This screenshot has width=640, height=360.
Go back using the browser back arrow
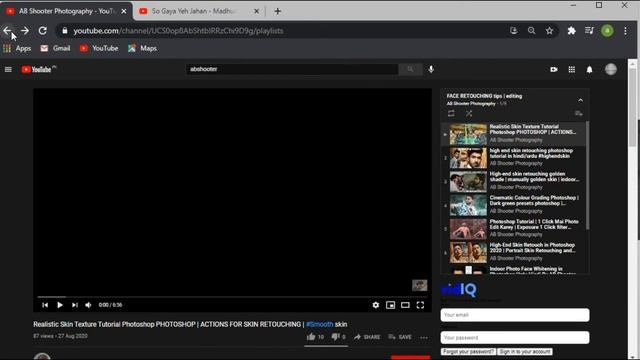7,31
